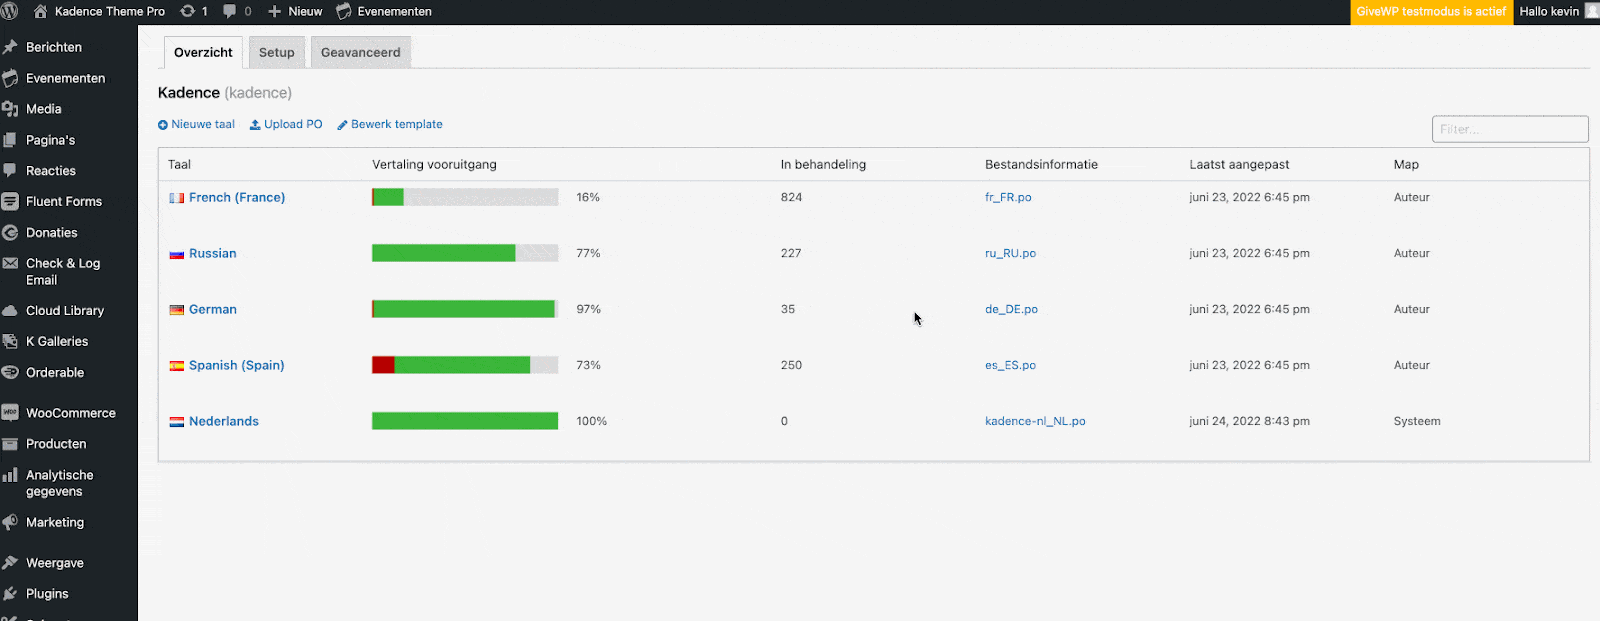Click the plus icon beside Nieuw
The height and width of the screenshot is (621, 1600).
(x=274, y=12)
